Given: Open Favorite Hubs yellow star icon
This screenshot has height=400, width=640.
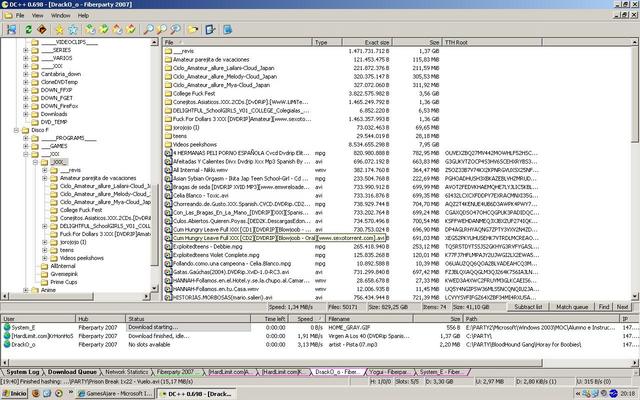Looking at the screenshot, I should pyautogui.click(x=60, y=29).
